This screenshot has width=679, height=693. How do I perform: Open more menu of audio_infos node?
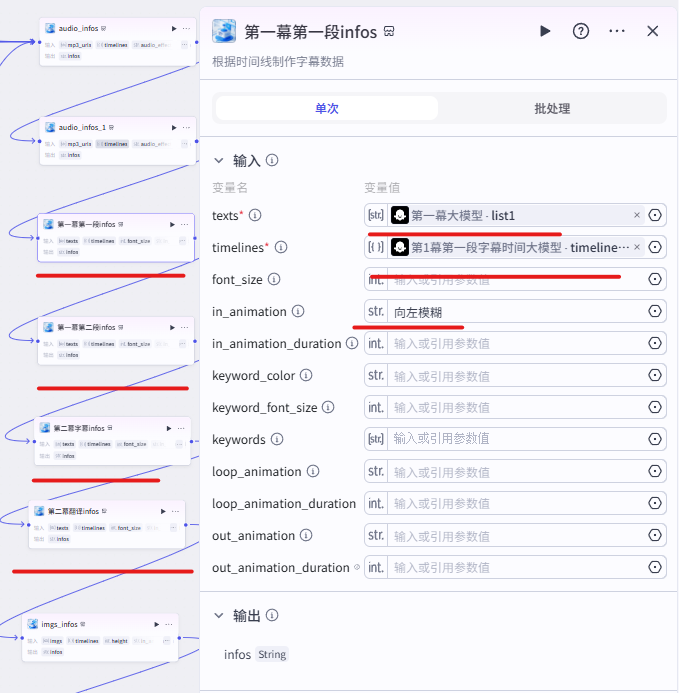pos(187,28)
